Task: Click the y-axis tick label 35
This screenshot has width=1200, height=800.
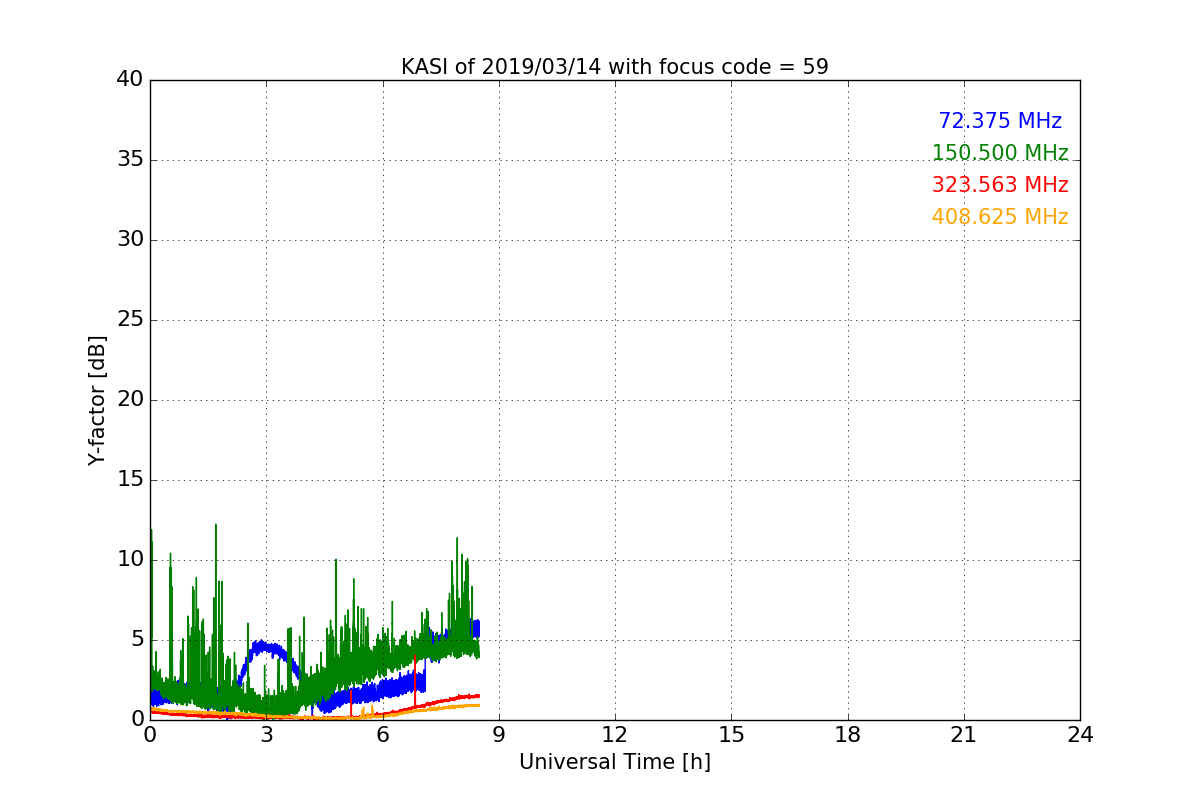Action: (130, 160)
